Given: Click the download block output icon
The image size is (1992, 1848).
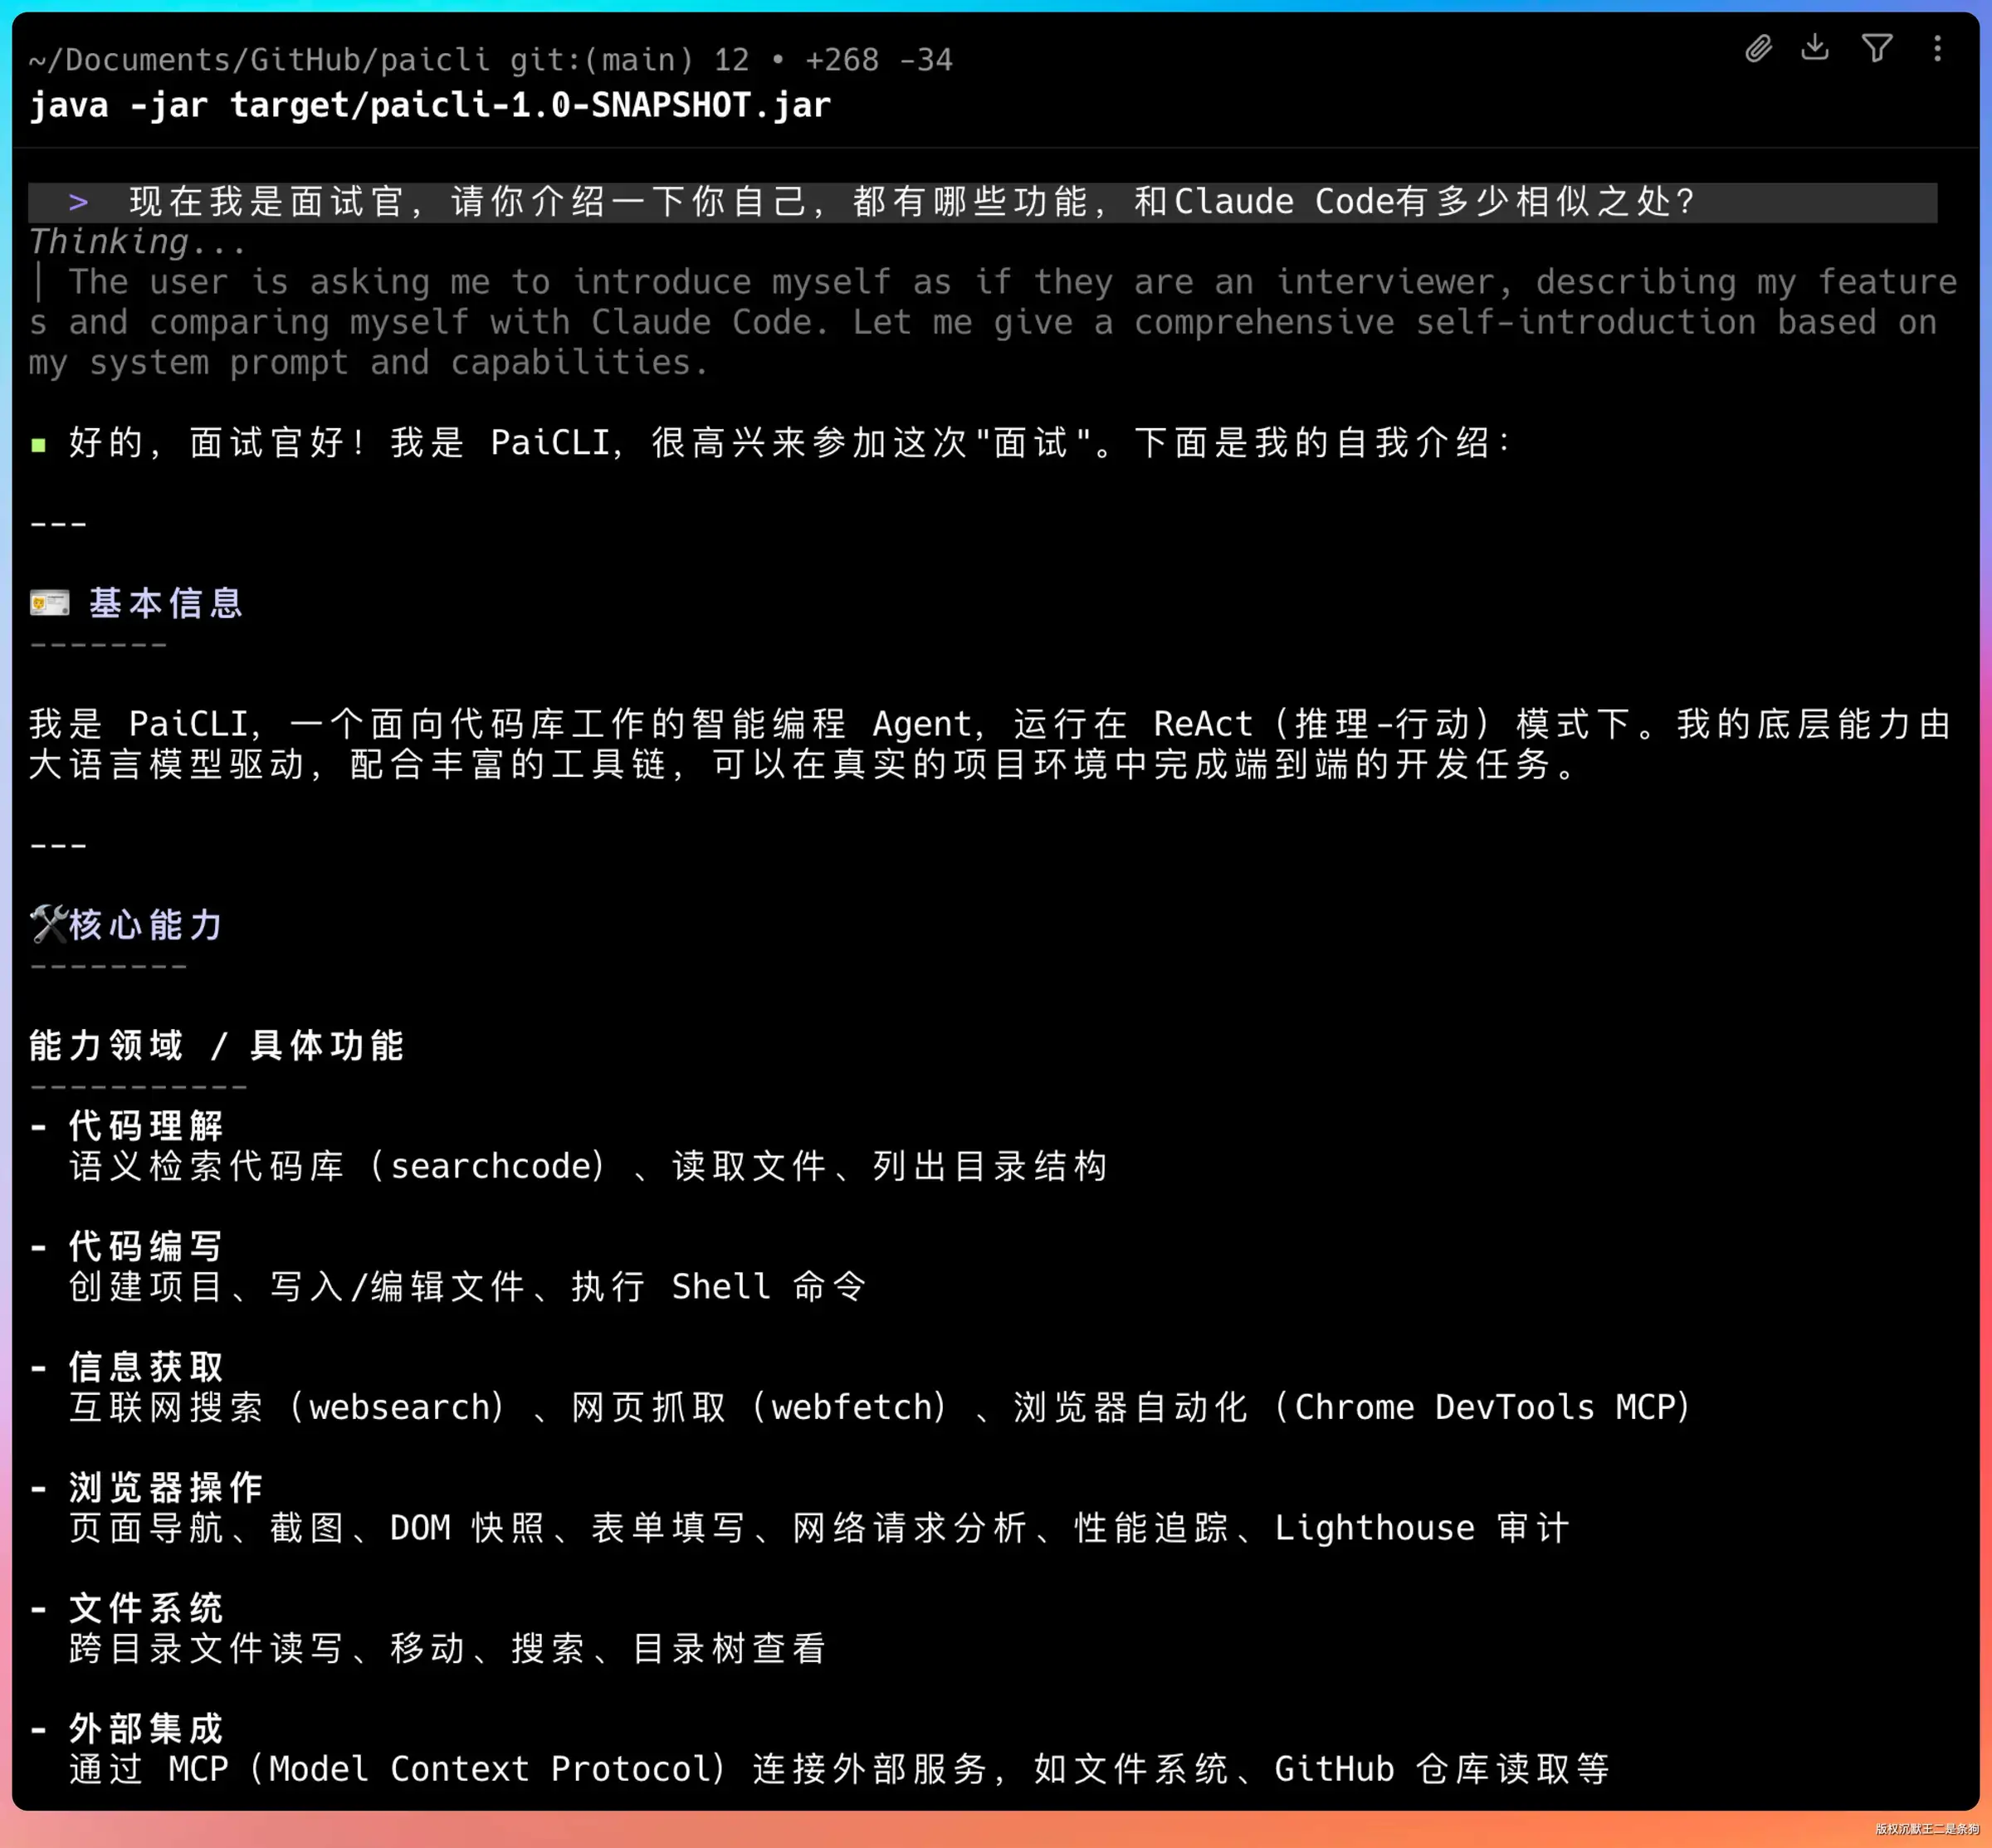Looking at the screenshot, I should pos(1815,47).
